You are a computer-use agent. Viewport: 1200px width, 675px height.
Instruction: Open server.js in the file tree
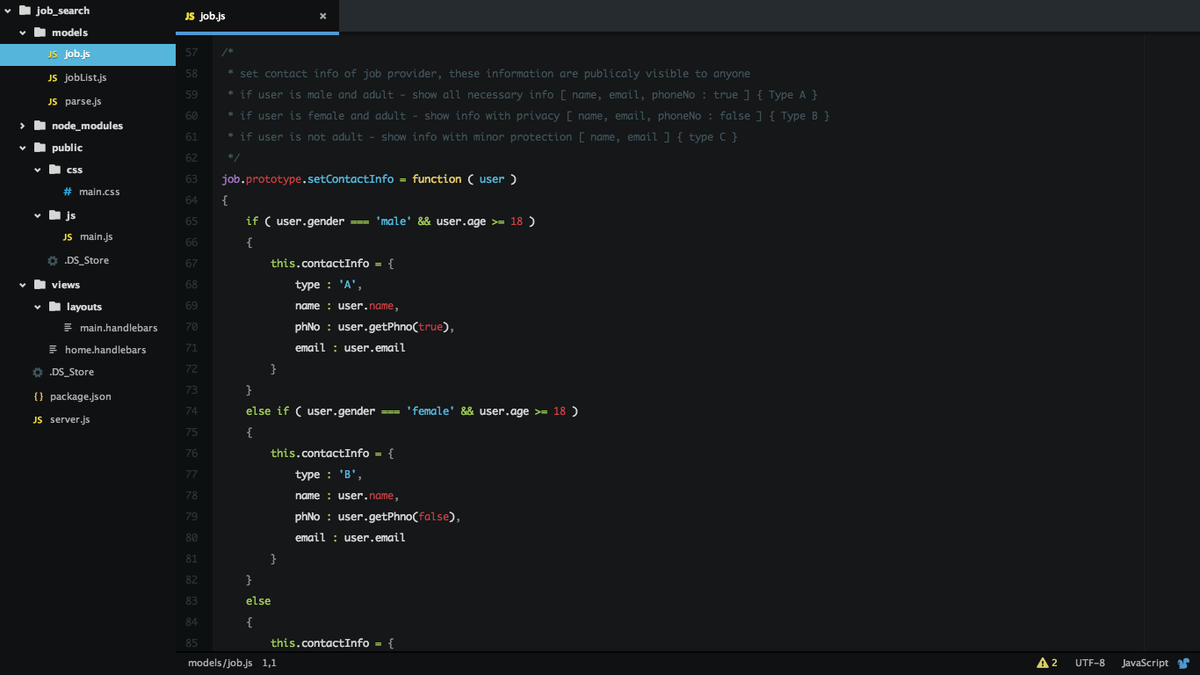70,420
